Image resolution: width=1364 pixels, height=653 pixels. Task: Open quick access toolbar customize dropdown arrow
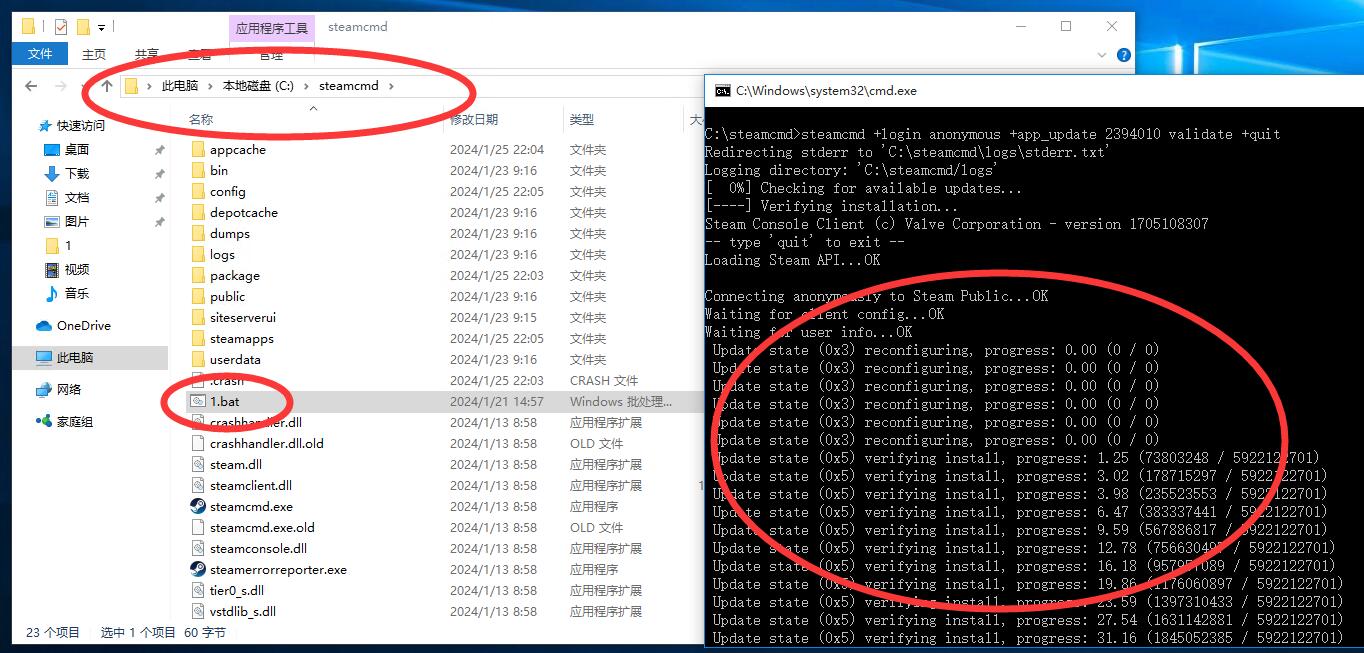102,27
